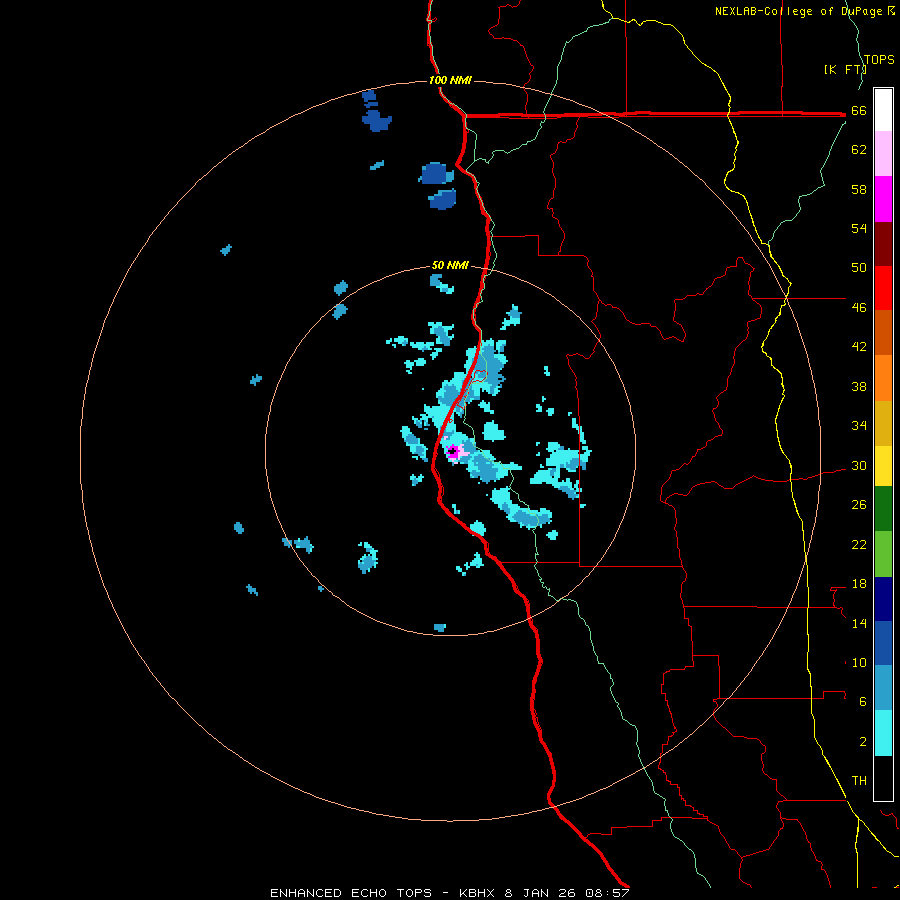The image size is (900, 900).
Task: Click the legend value "30"
Action: coord(859,465)
